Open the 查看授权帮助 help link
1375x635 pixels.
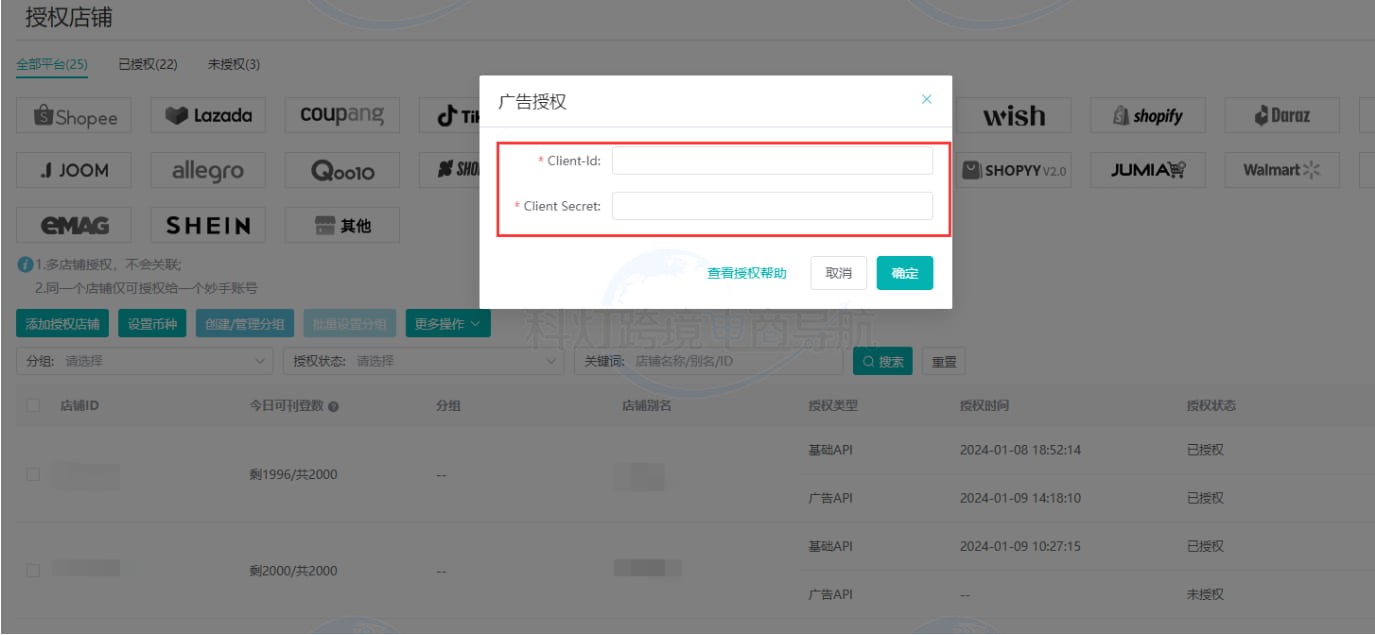[x=746, y=273]
